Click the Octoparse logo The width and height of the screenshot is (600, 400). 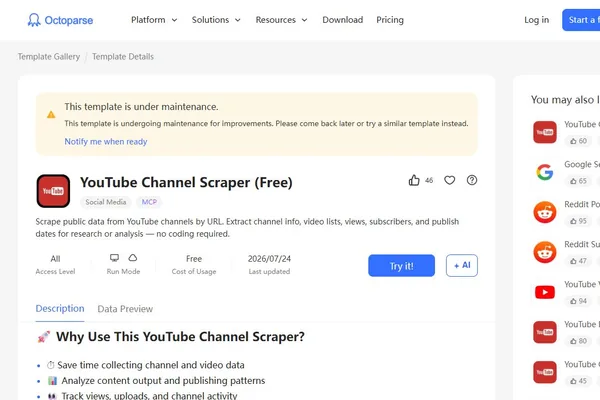pyautogui.click(x=60, y=20)
